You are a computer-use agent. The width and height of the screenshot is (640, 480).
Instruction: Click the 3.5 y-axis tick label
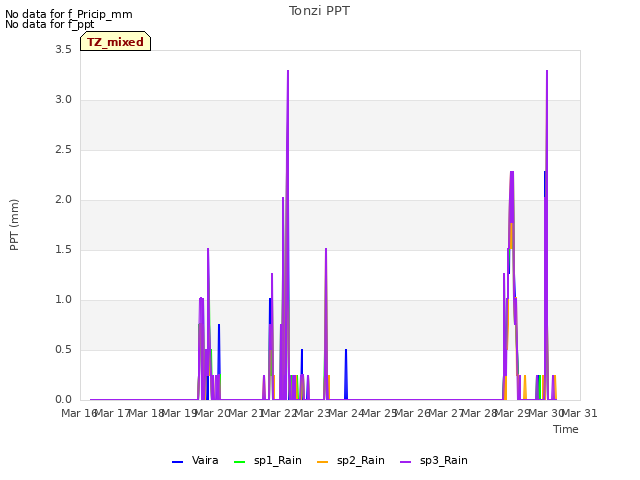coord(63,50)
